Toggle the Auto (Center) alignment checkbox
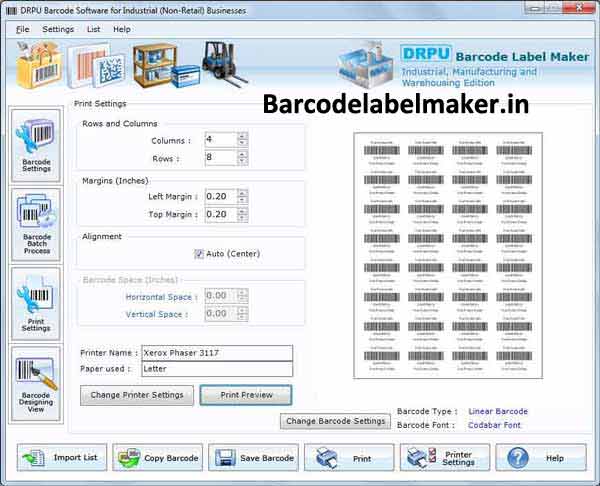 pyautogui.click(x=199, y=254)
